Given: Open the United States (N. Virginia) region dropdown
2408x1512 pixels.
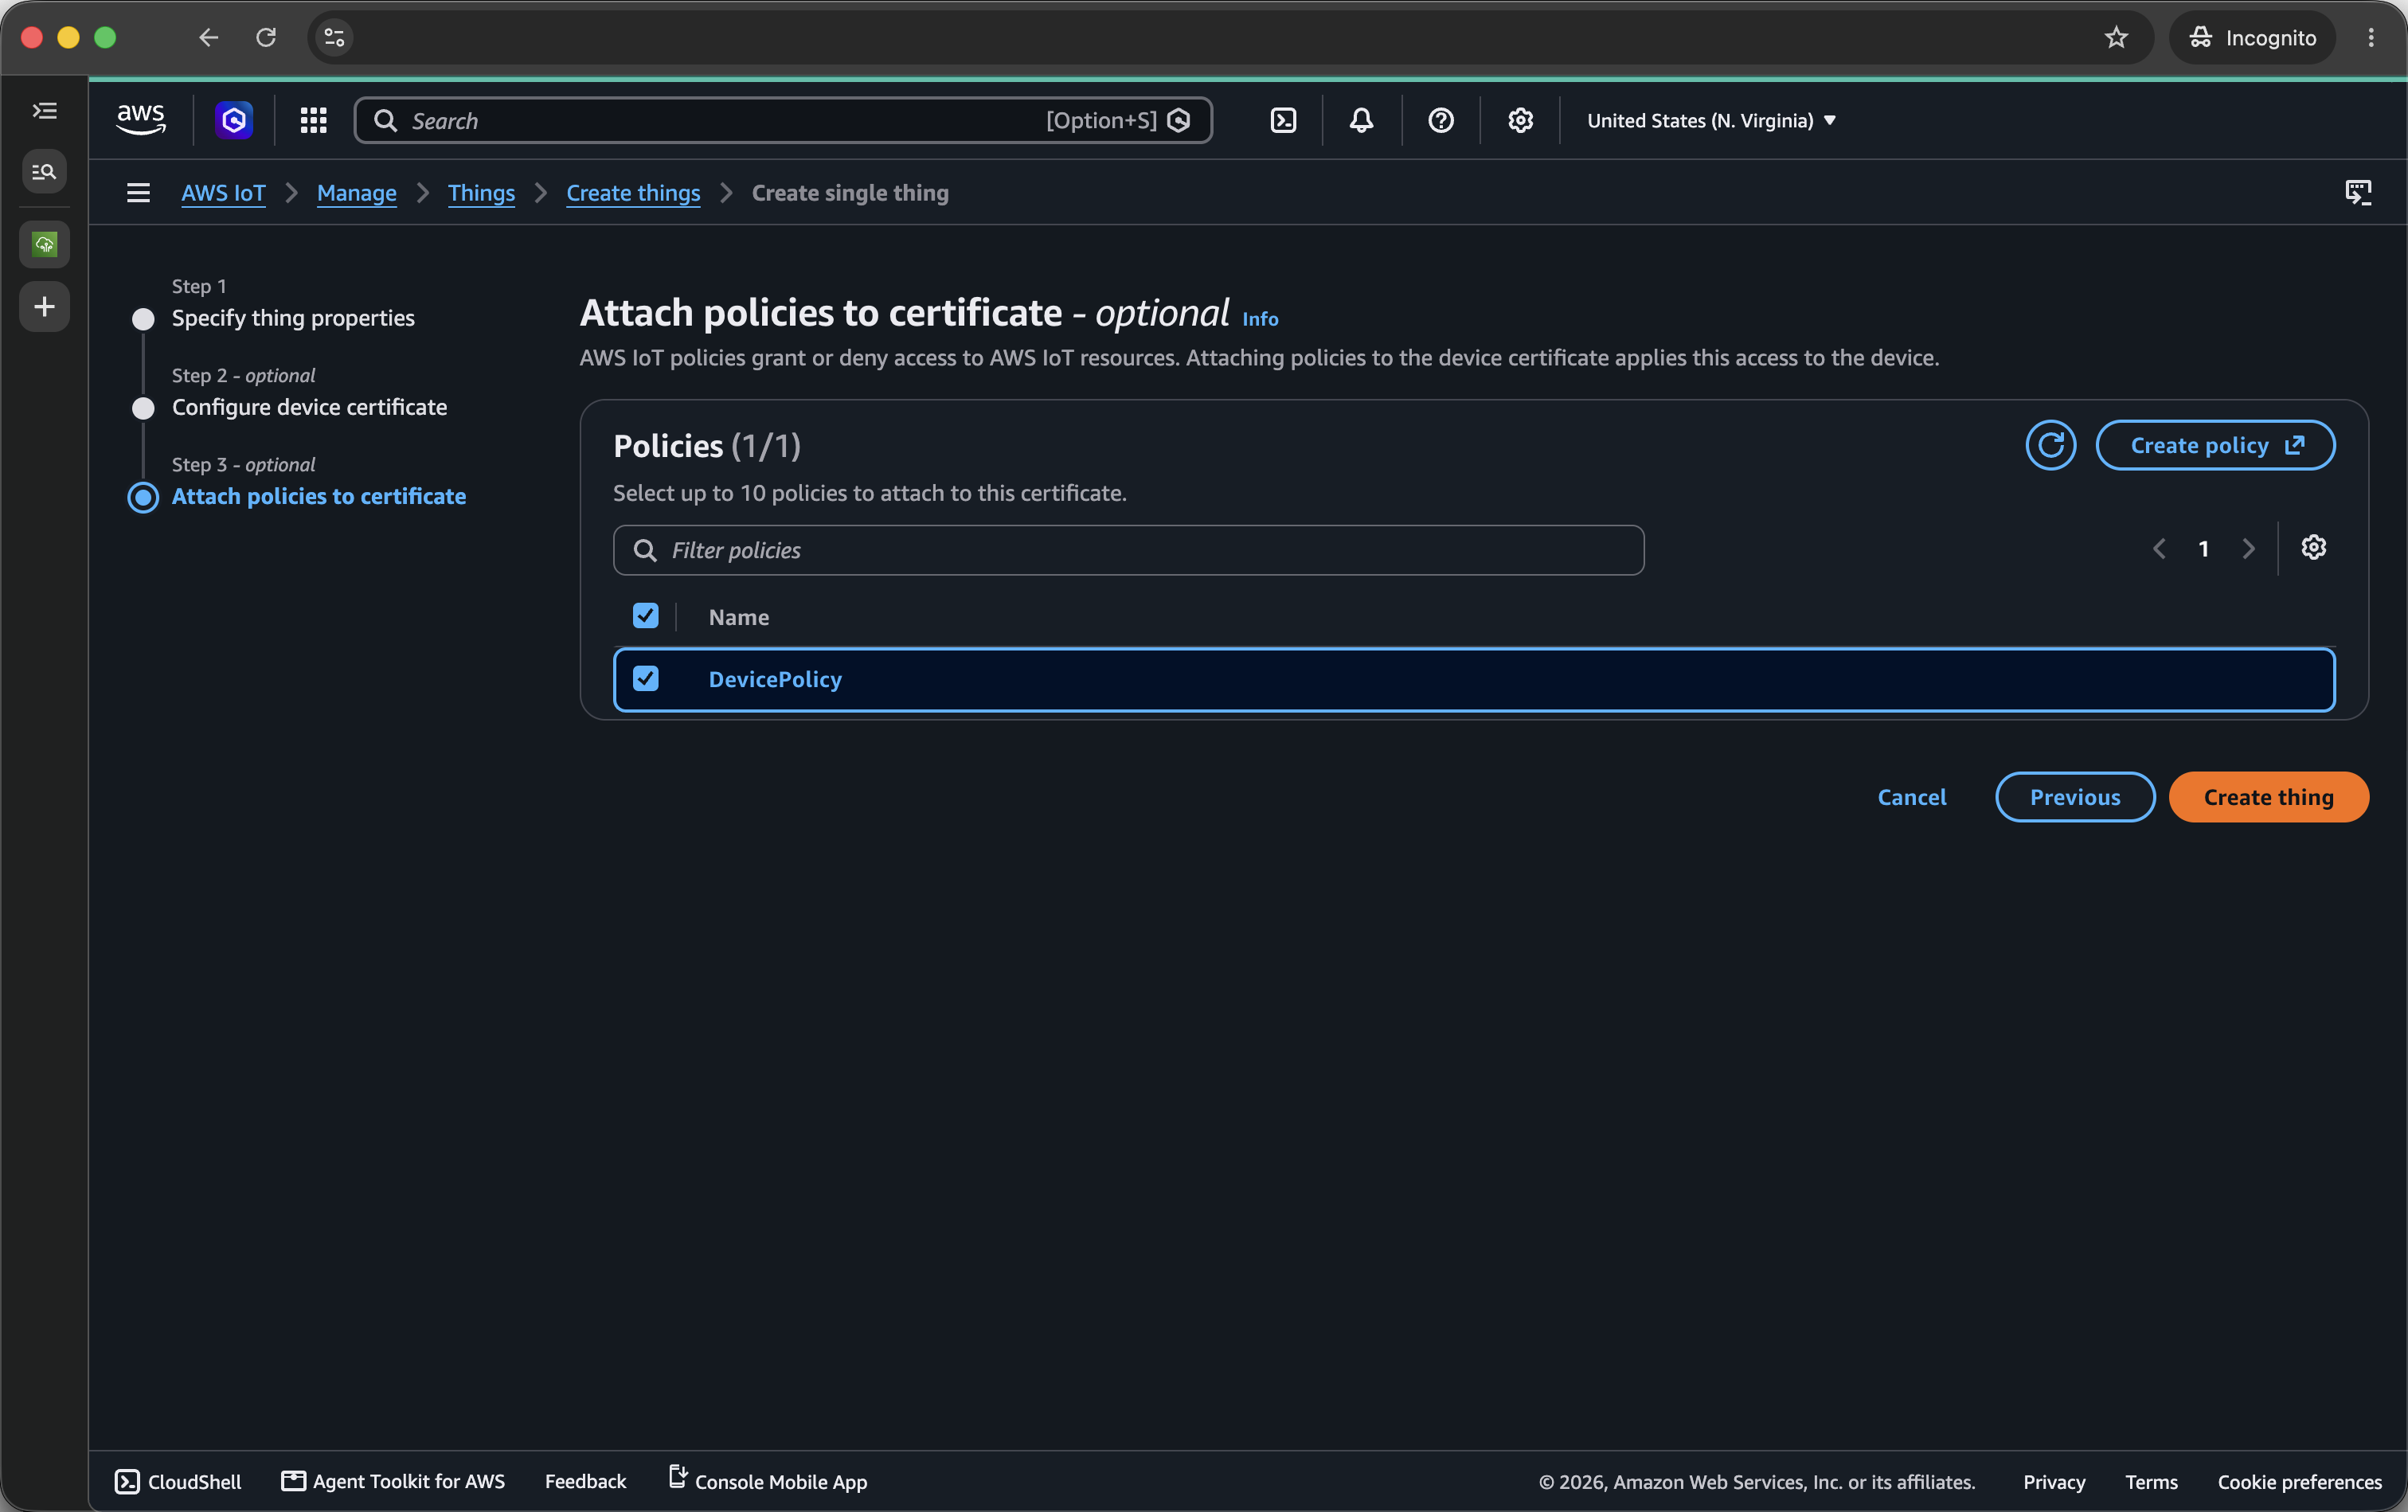Looking at the screenshot, I should coord(1711,120).
